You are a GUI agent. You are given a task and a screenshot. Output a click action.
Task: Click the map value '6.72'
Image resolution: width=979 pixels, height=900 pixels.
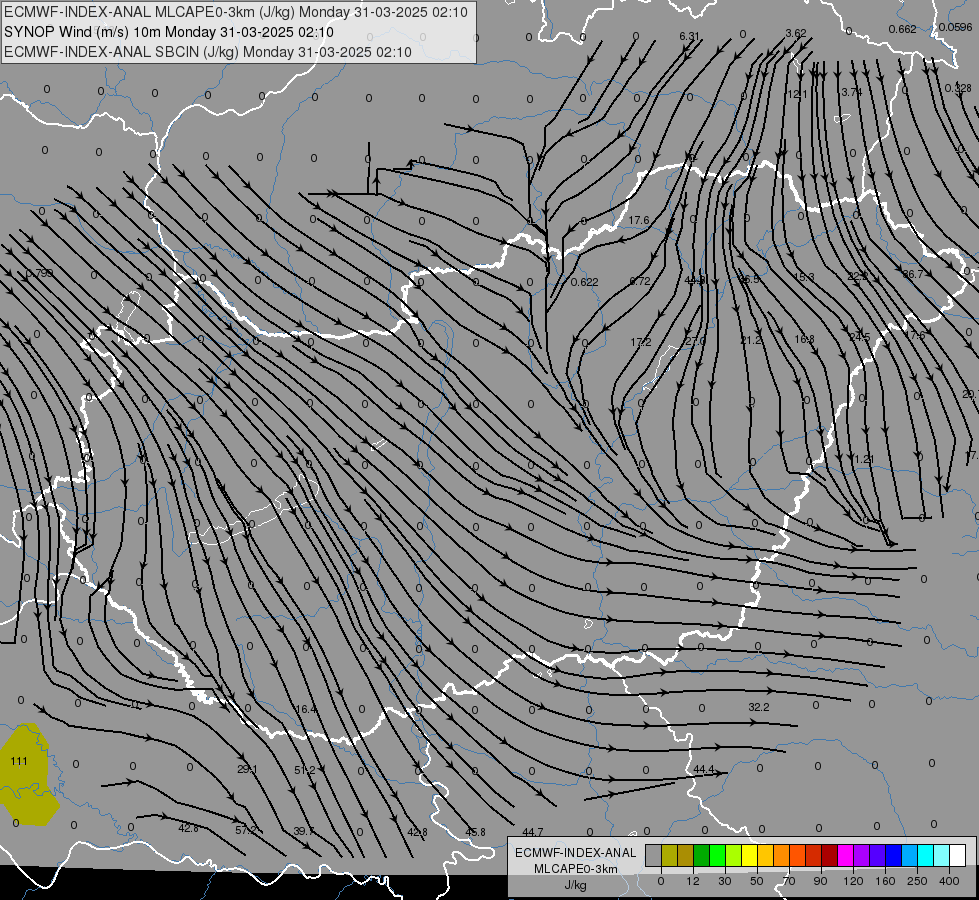pos(640,281)
